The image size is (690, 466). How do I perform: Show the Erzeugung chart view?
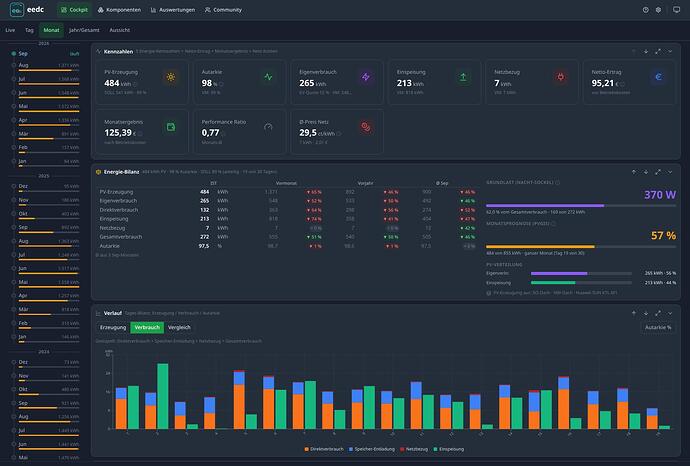(x=113, y=327)
